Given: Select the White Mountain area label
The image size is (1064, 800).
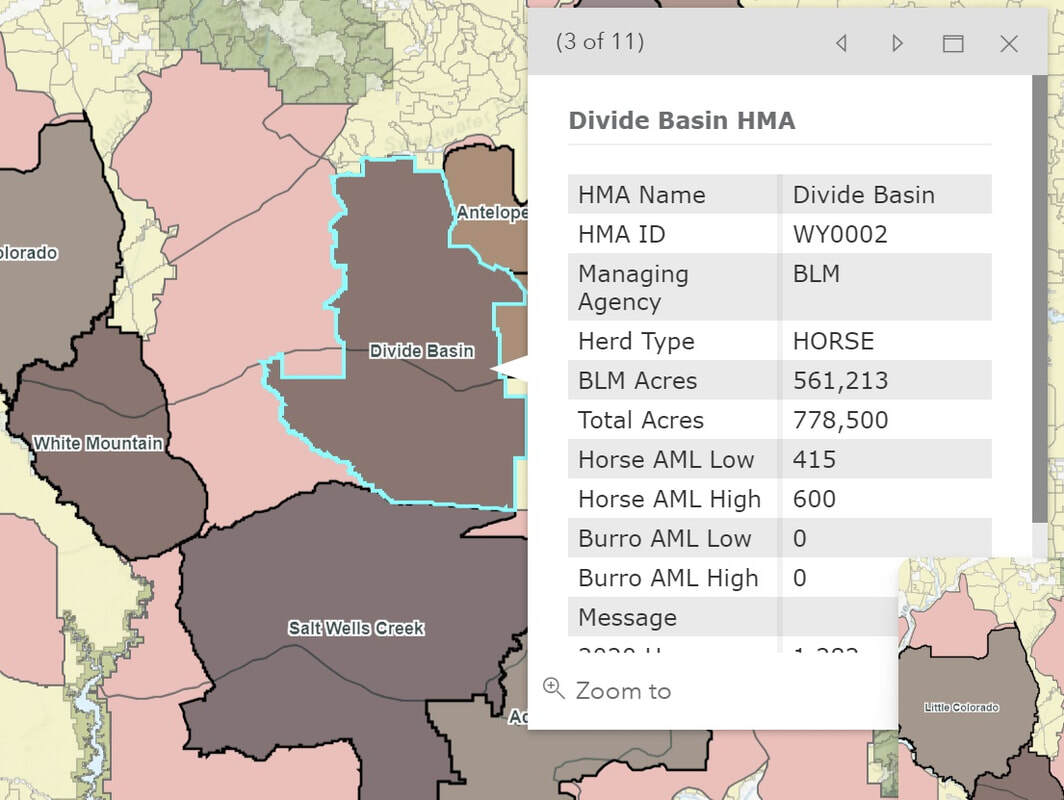Looking at the screenshot, I should (x=98, y=443).
